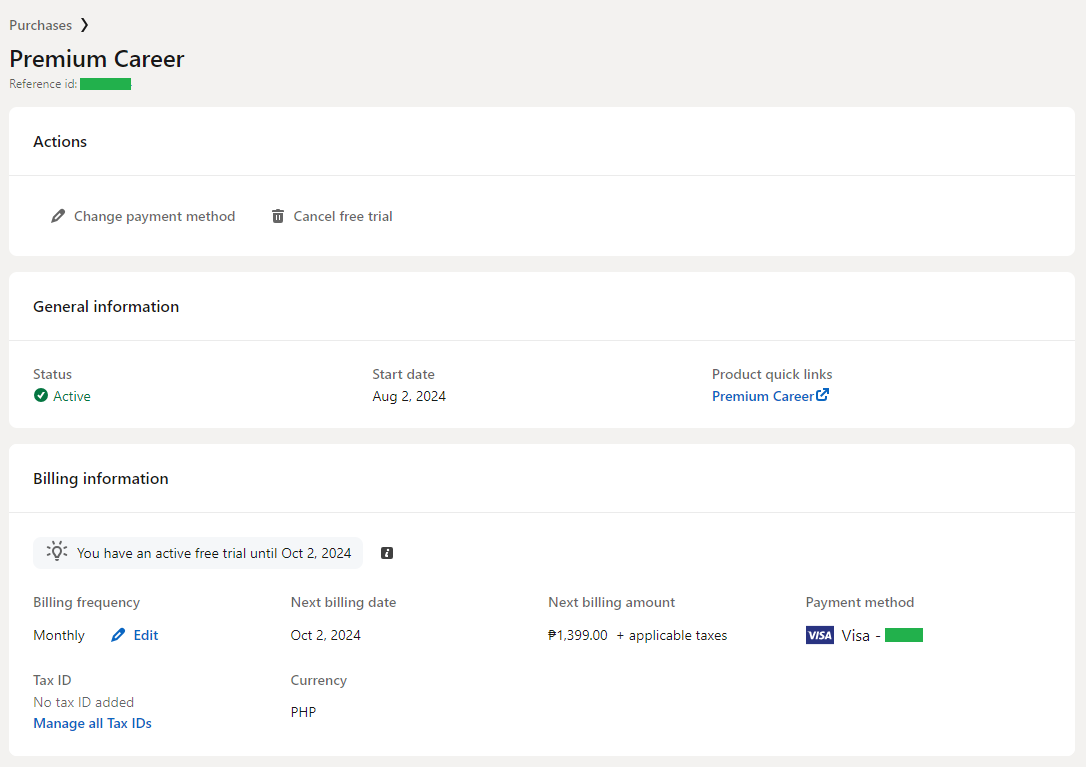The width and height of the screenshot is (1086, 767).
Task: Click the '+ applicable taxes' text
Action: (x=672, y=635)
